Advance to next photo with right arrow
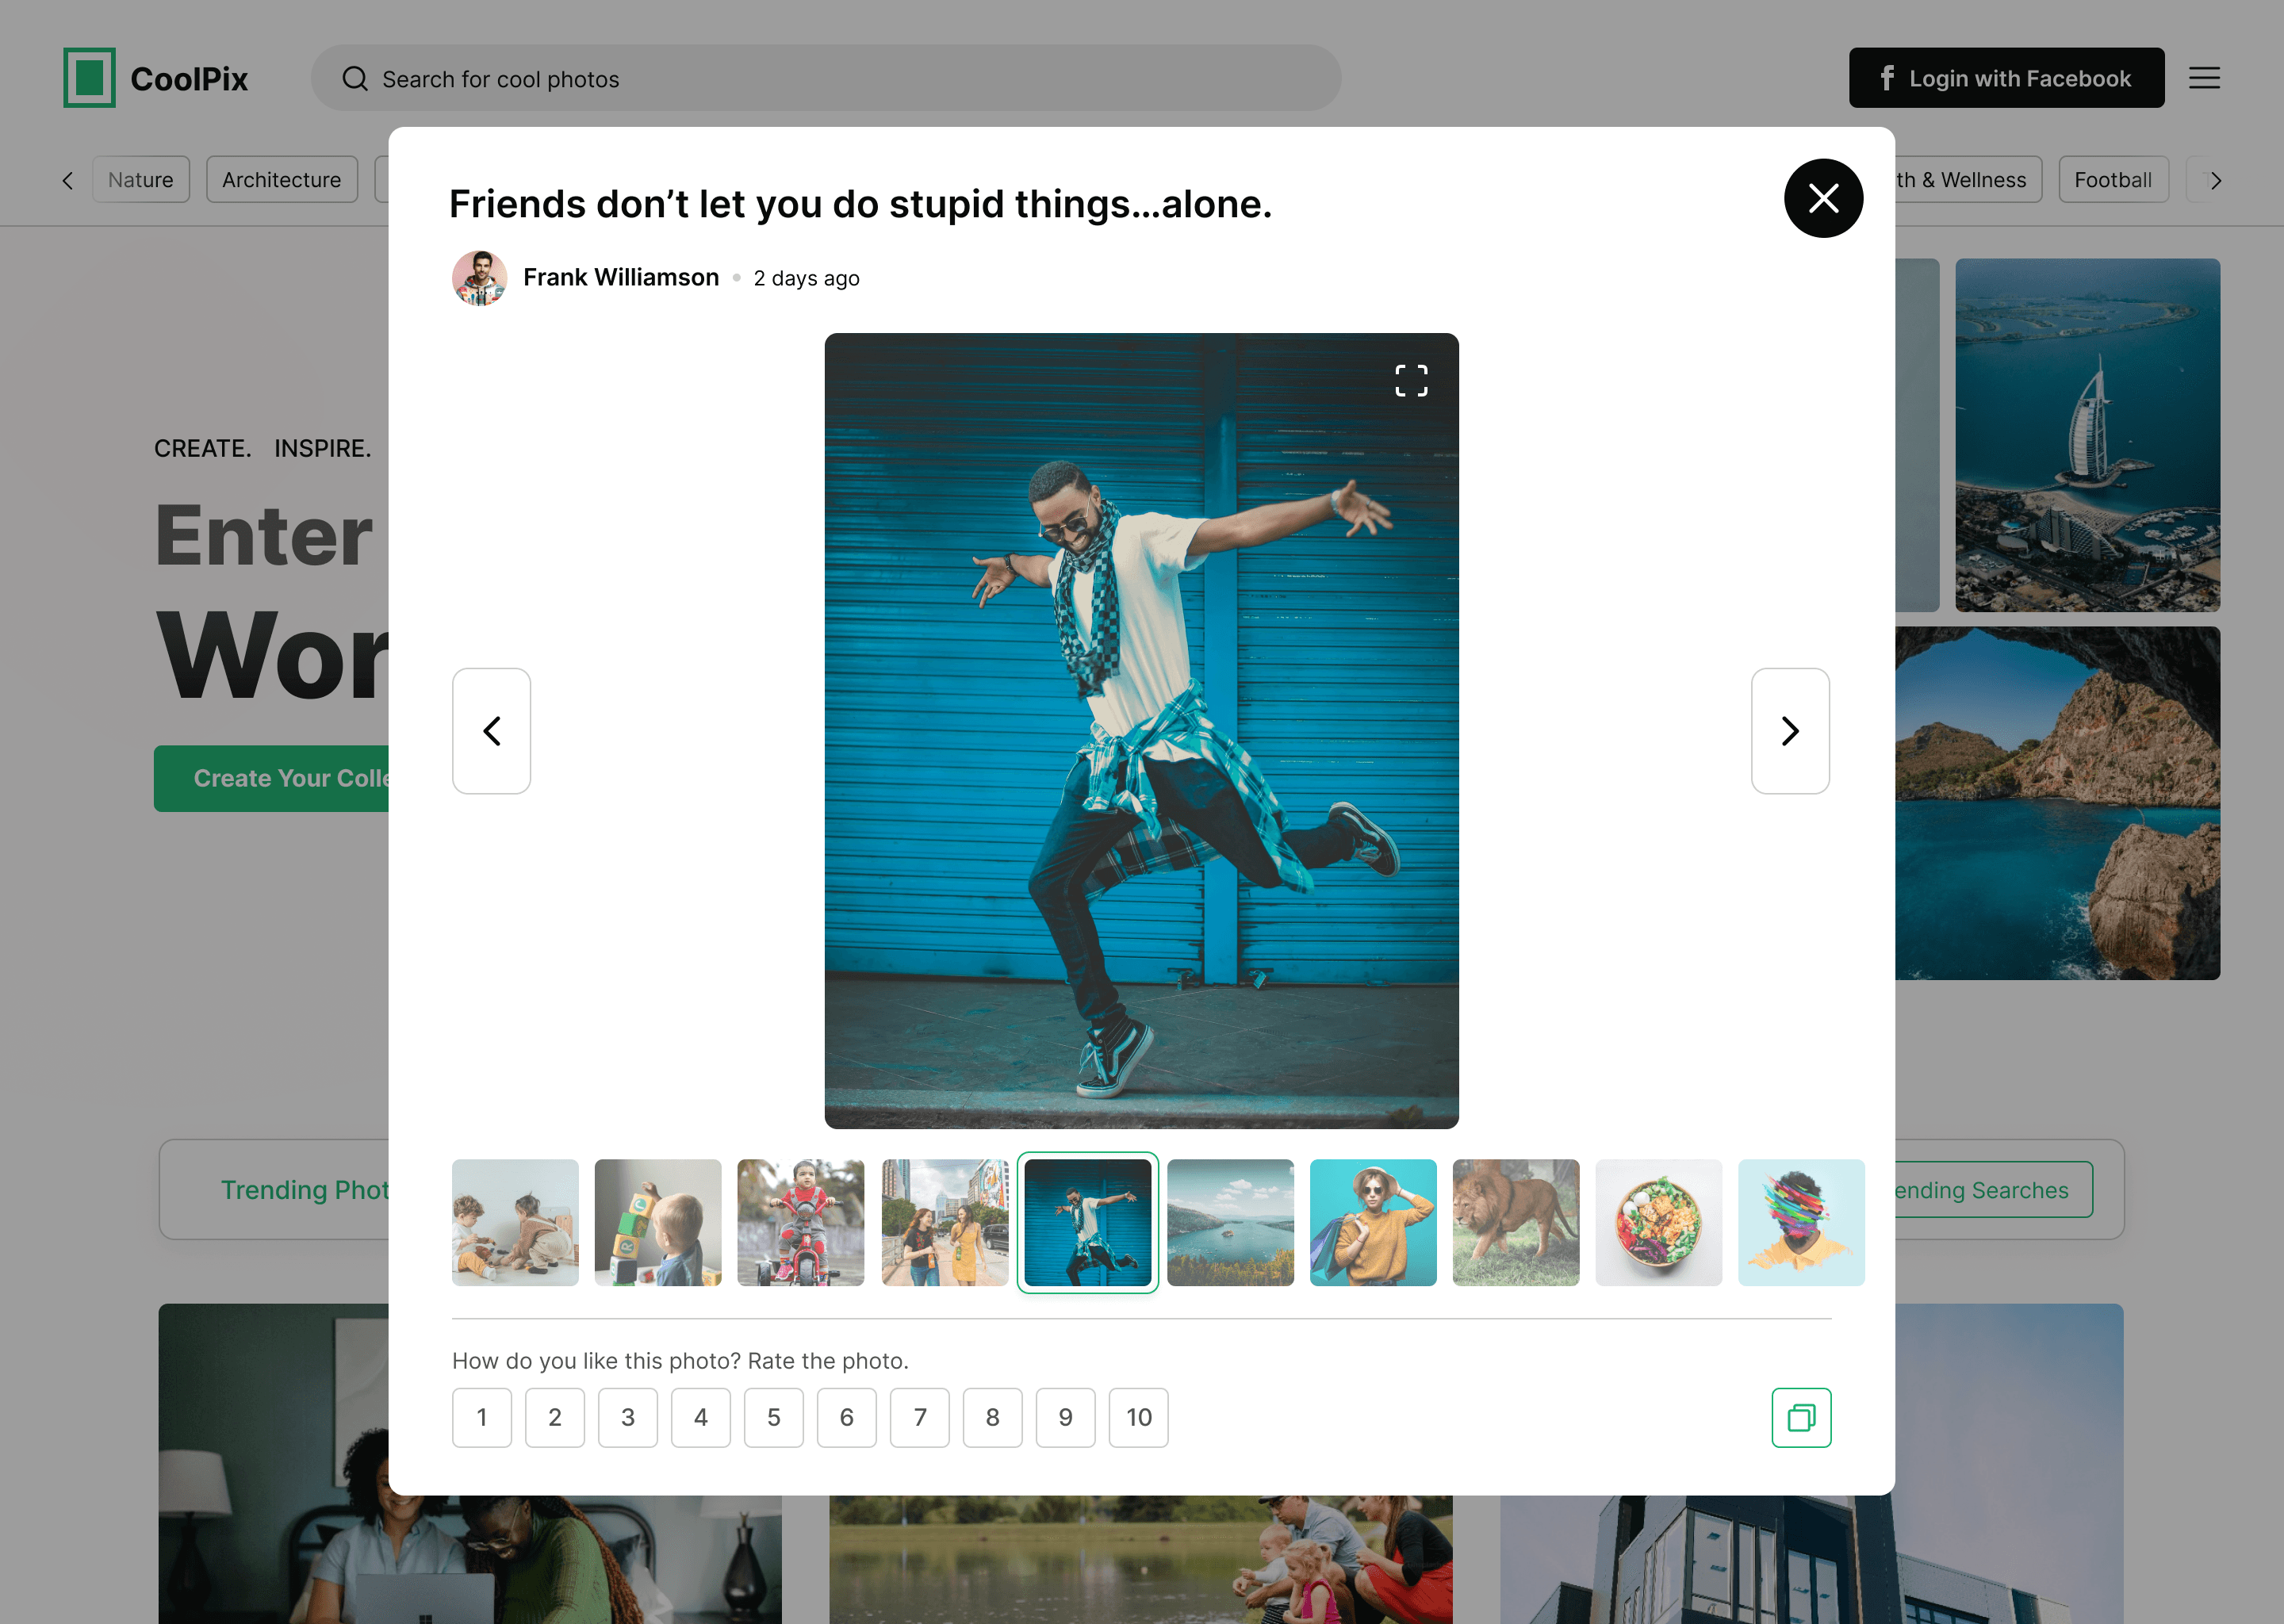 (1789, 731)
